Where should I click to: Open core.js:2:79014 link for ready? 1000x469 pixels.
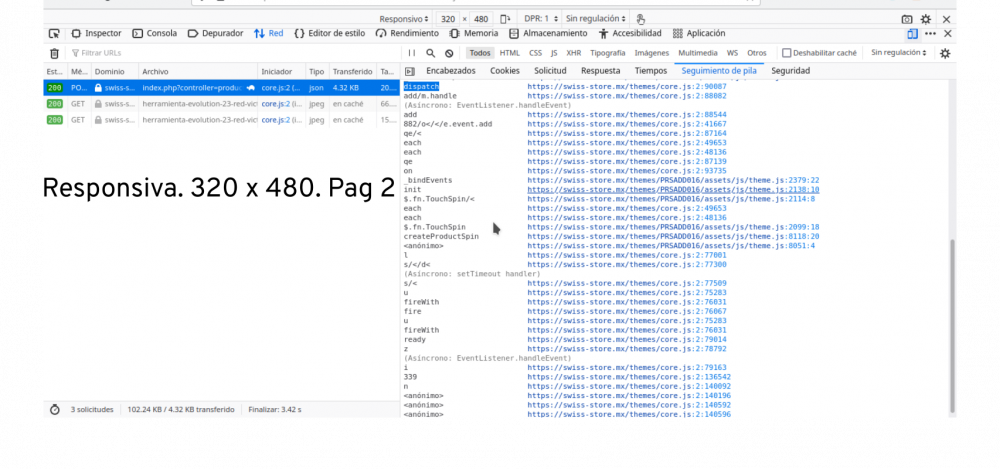click(626, 339)
